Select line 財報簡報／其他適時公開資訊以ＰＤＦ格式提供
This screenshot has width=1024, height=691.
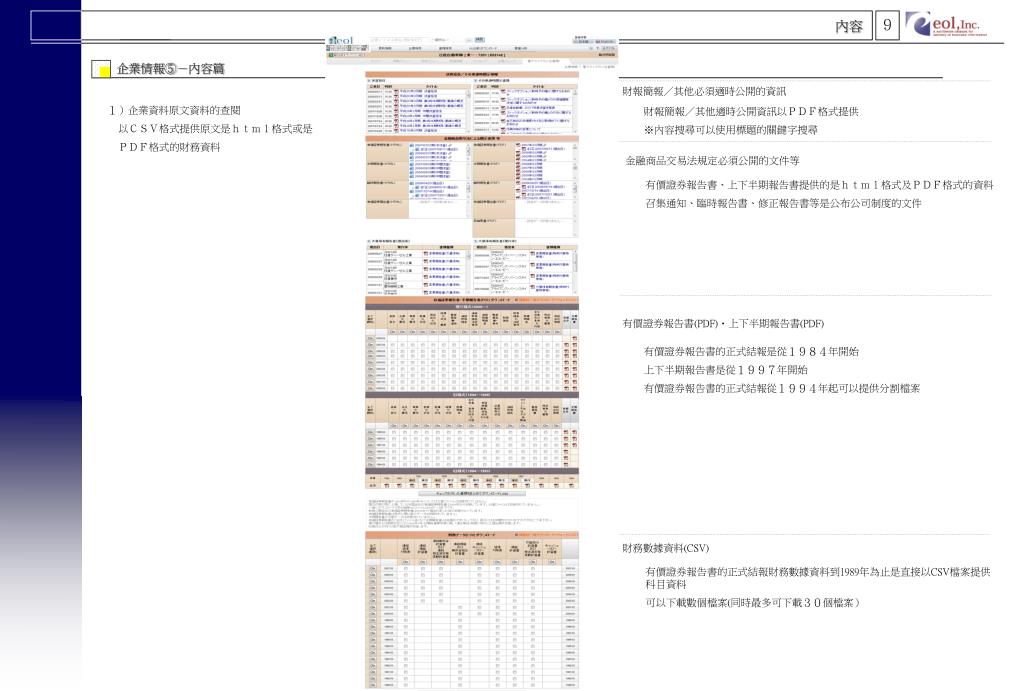click(x=751, y=112)
